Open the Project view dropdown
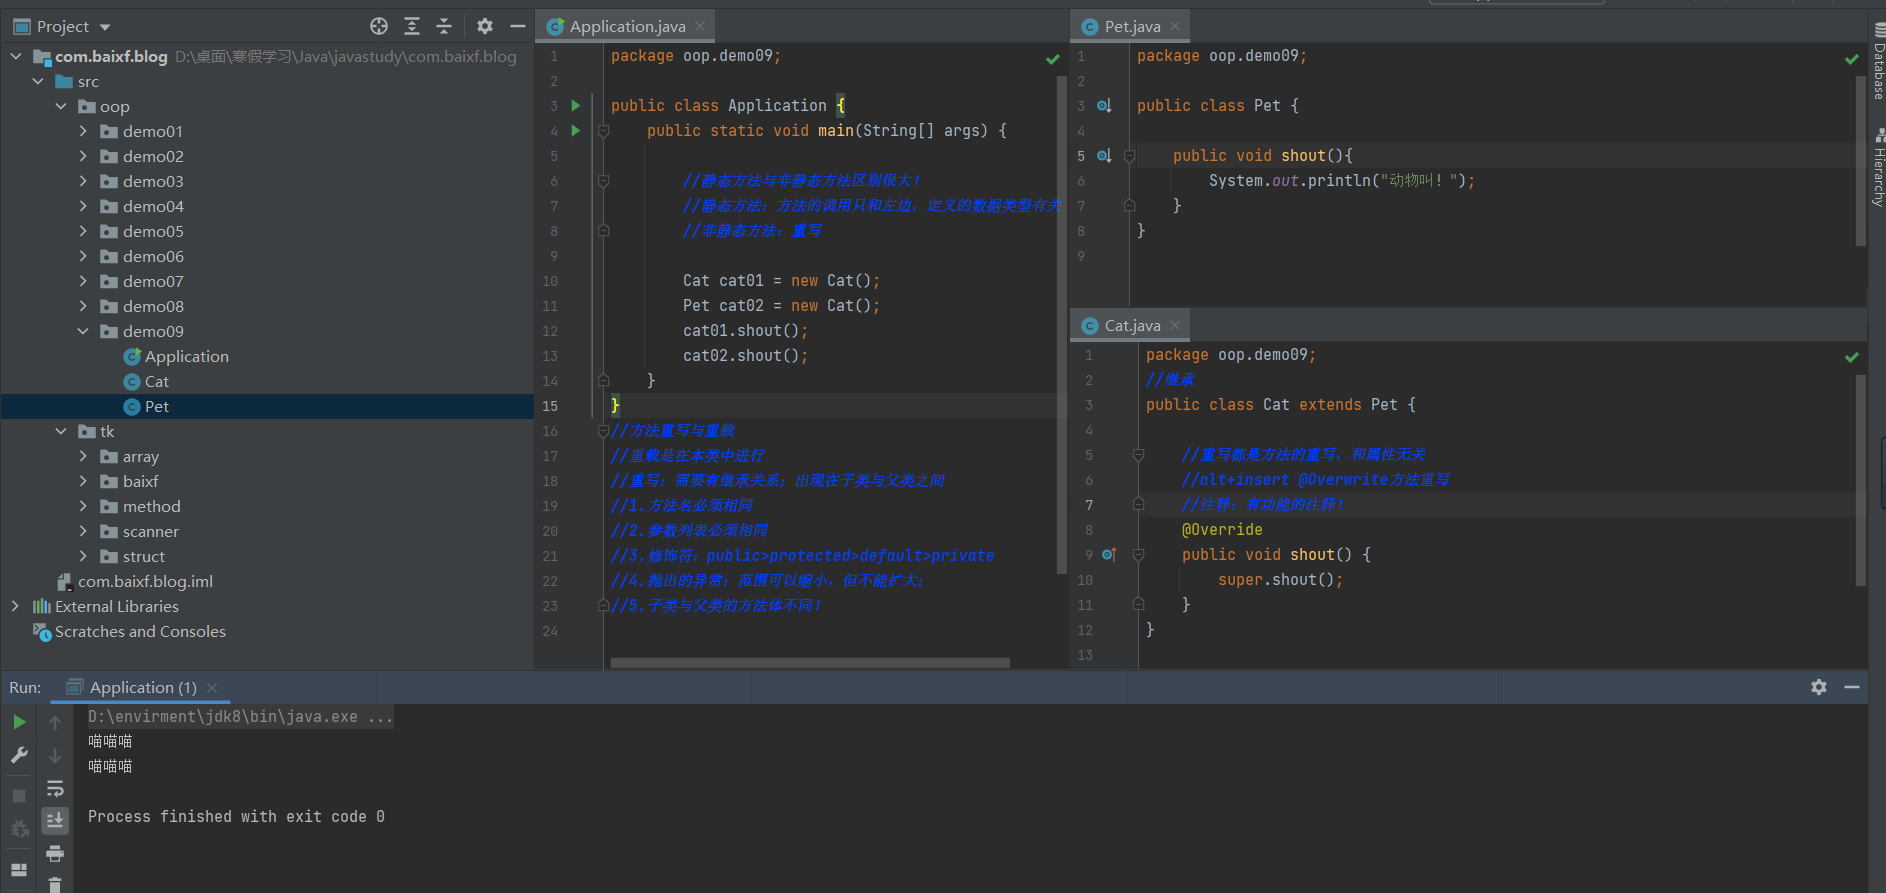The image size is (1886, 893). click(x=105, y=27)
